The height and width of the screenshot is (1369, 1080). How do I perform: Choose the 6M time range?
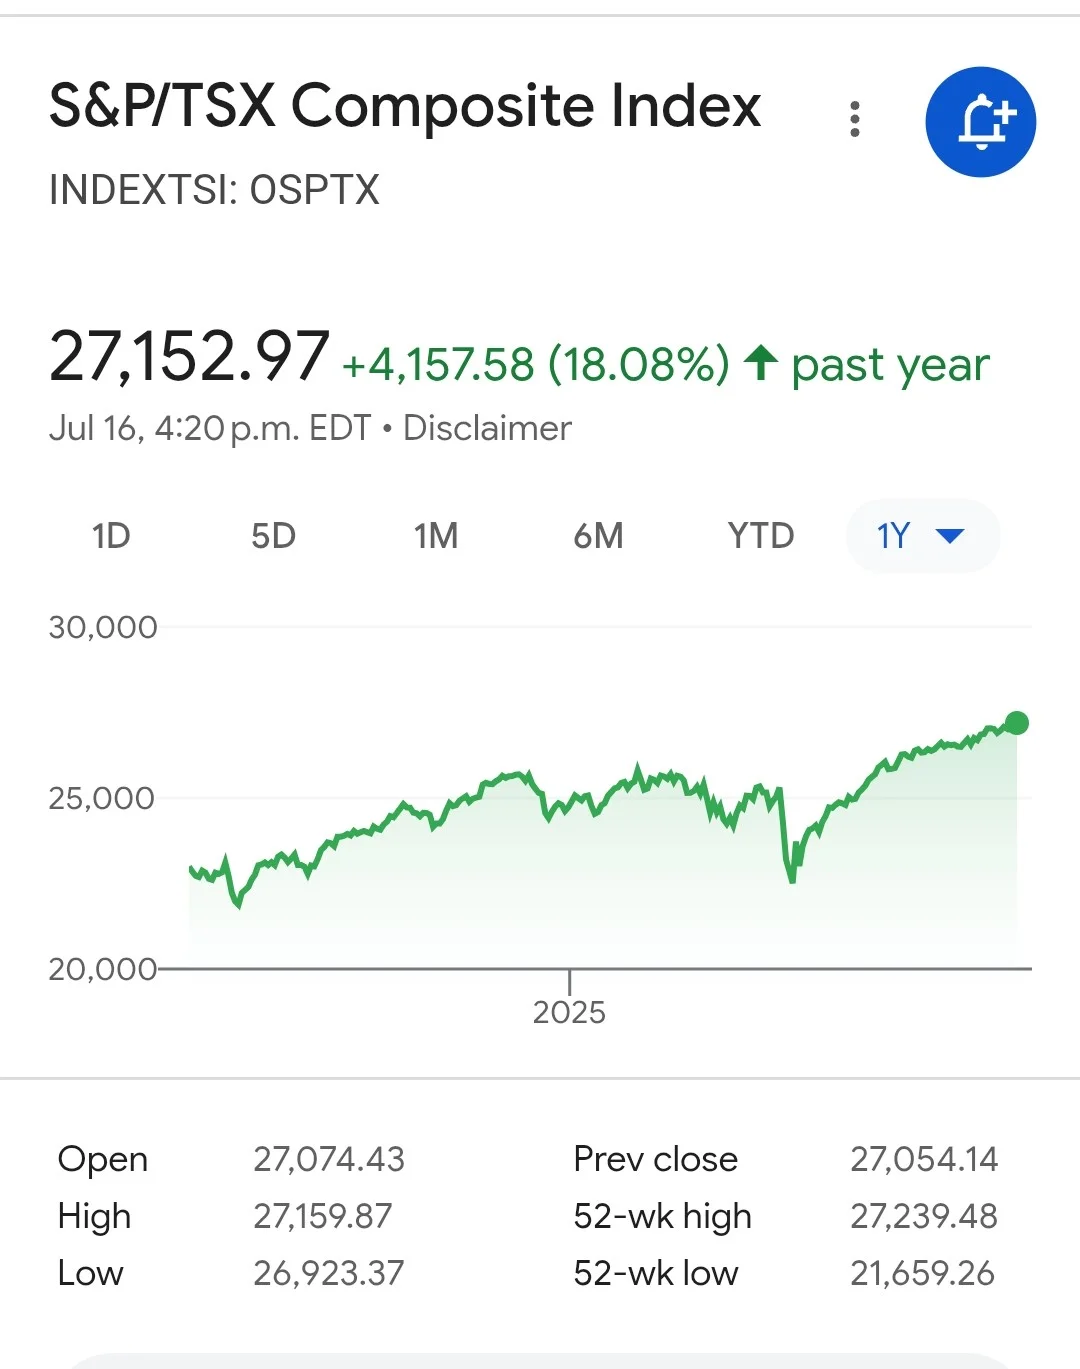598,536
